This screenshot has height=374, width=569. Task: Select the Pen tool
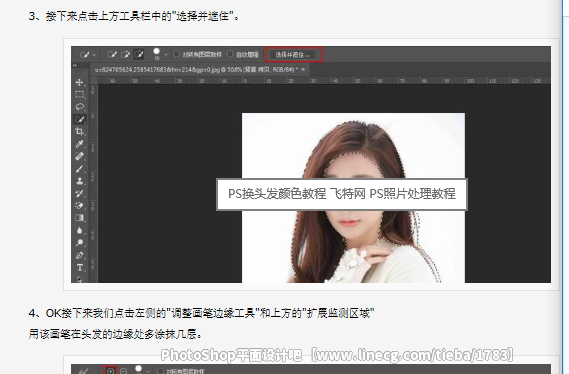(x=79, y=255)
